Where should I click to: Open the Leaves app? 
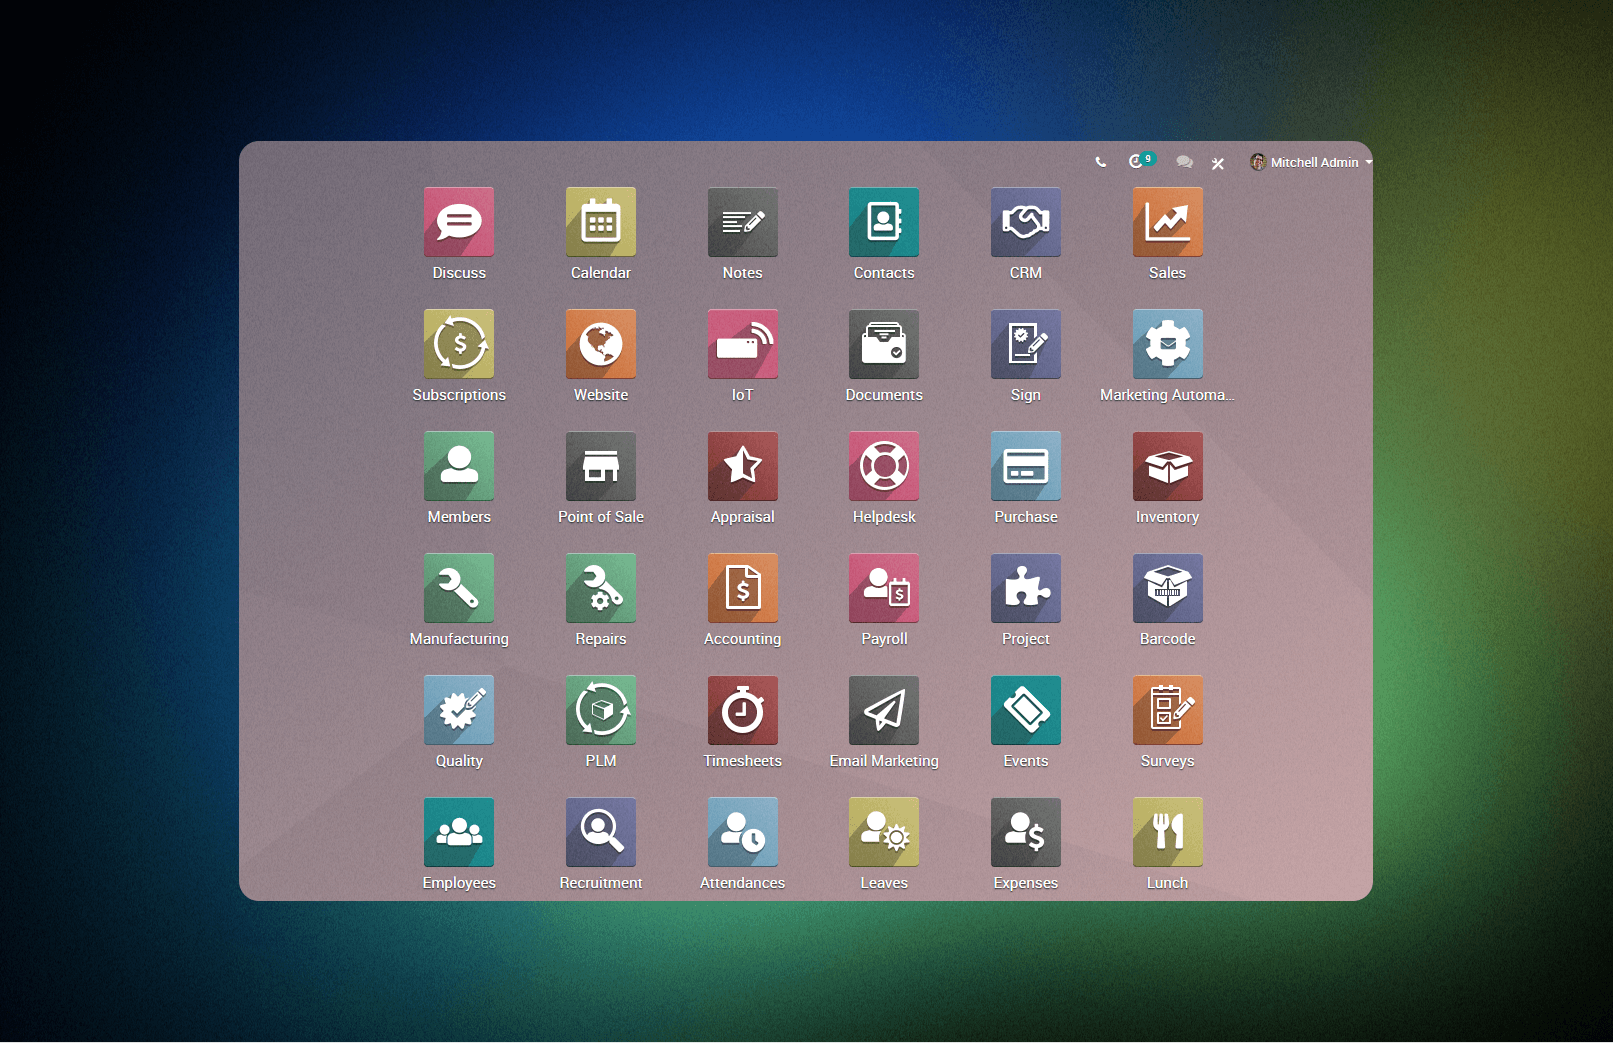pyautogui.click(x=884, y=832)
